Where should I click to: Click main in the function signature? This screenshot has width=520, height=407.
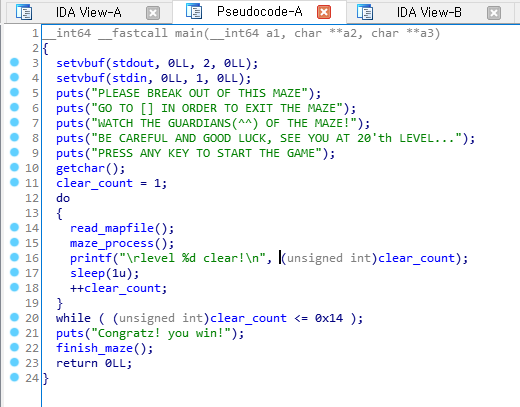pos(189,33)
